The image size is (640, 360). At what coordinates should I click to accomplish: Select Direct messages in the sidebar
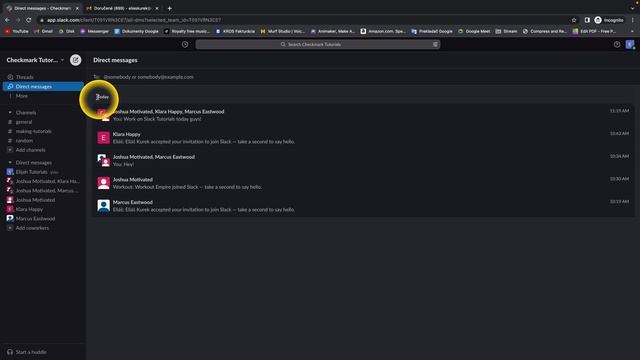(x=43, y=87)
